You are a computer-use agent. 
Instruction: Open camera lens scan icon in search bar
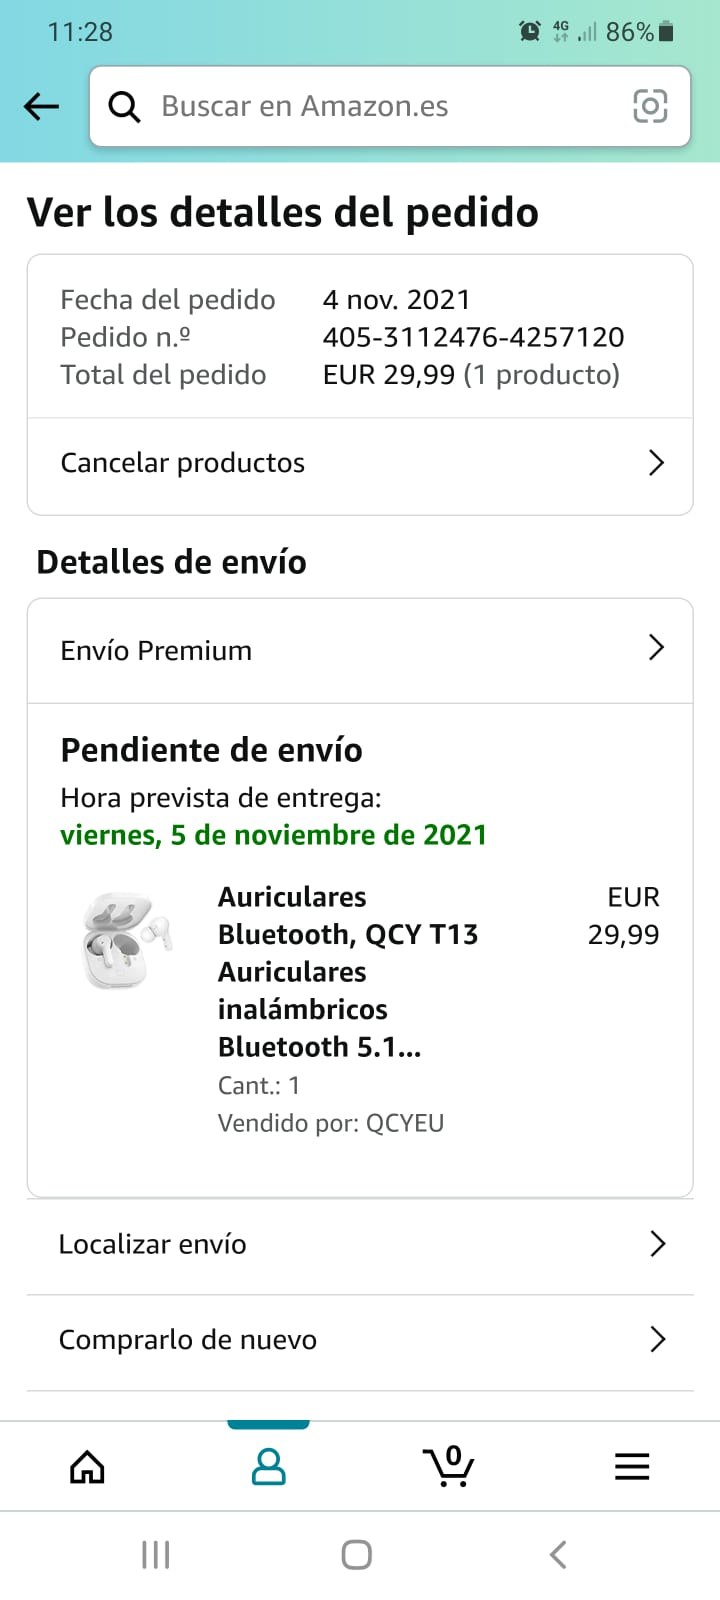point(650,106)
